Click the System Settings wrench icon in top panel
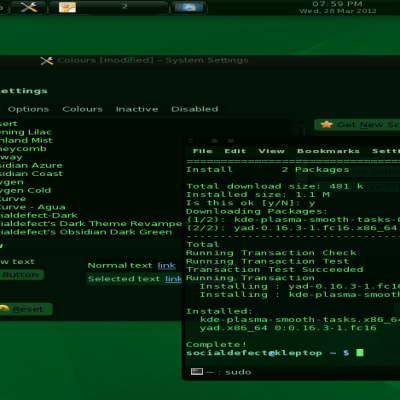The height and width of the screenshot is (400, 400). pos(29,7)
